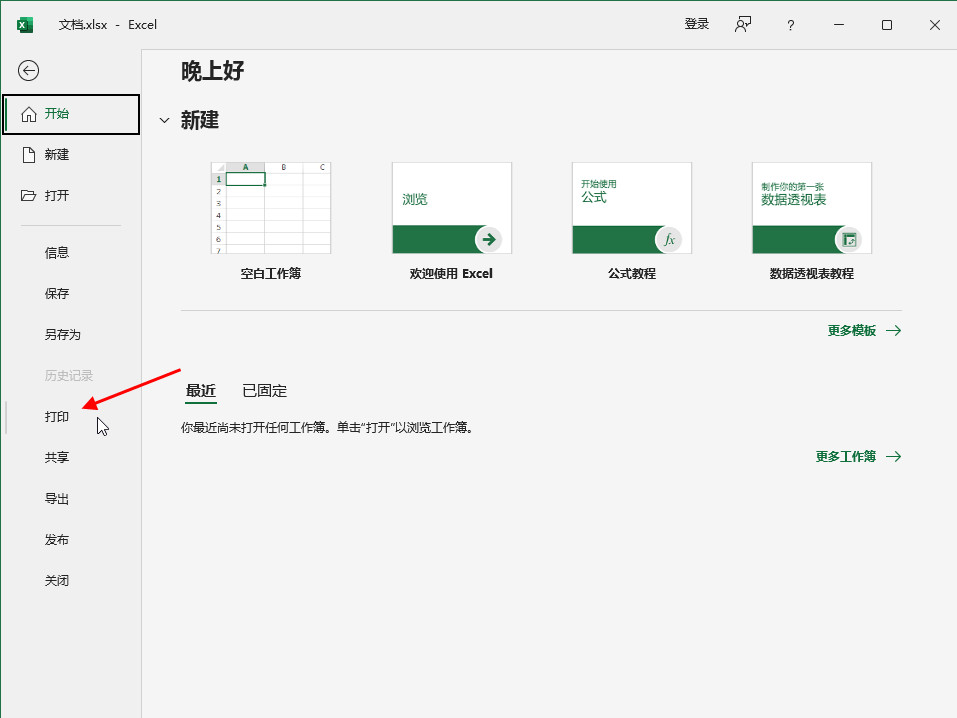Select 打开 in the left sidebar
The width and height of the screenshot is (957, 718).
(x=71, y=196)
